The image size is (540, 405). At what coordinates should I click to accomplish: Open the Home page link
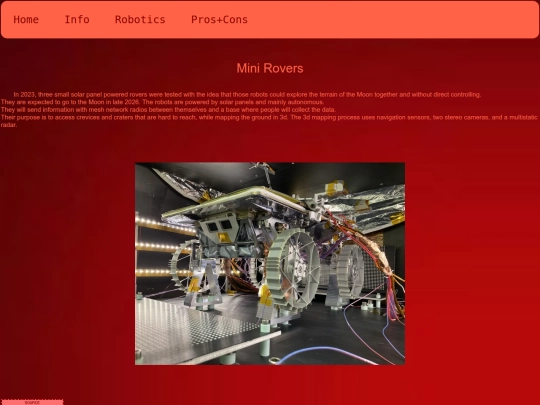pyautogui.click(x=26, y=20)
